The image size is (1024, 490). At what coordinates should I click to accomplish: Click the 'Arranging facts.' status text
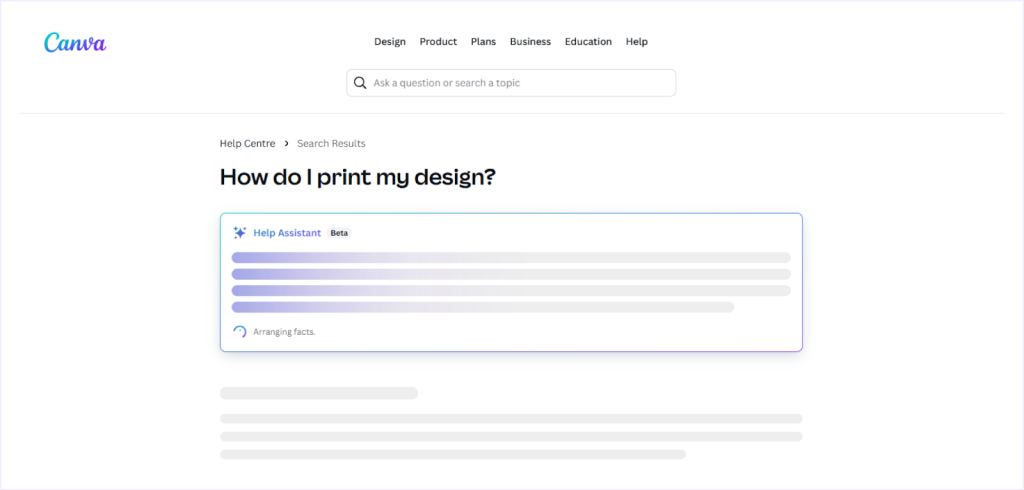point(284,332)
